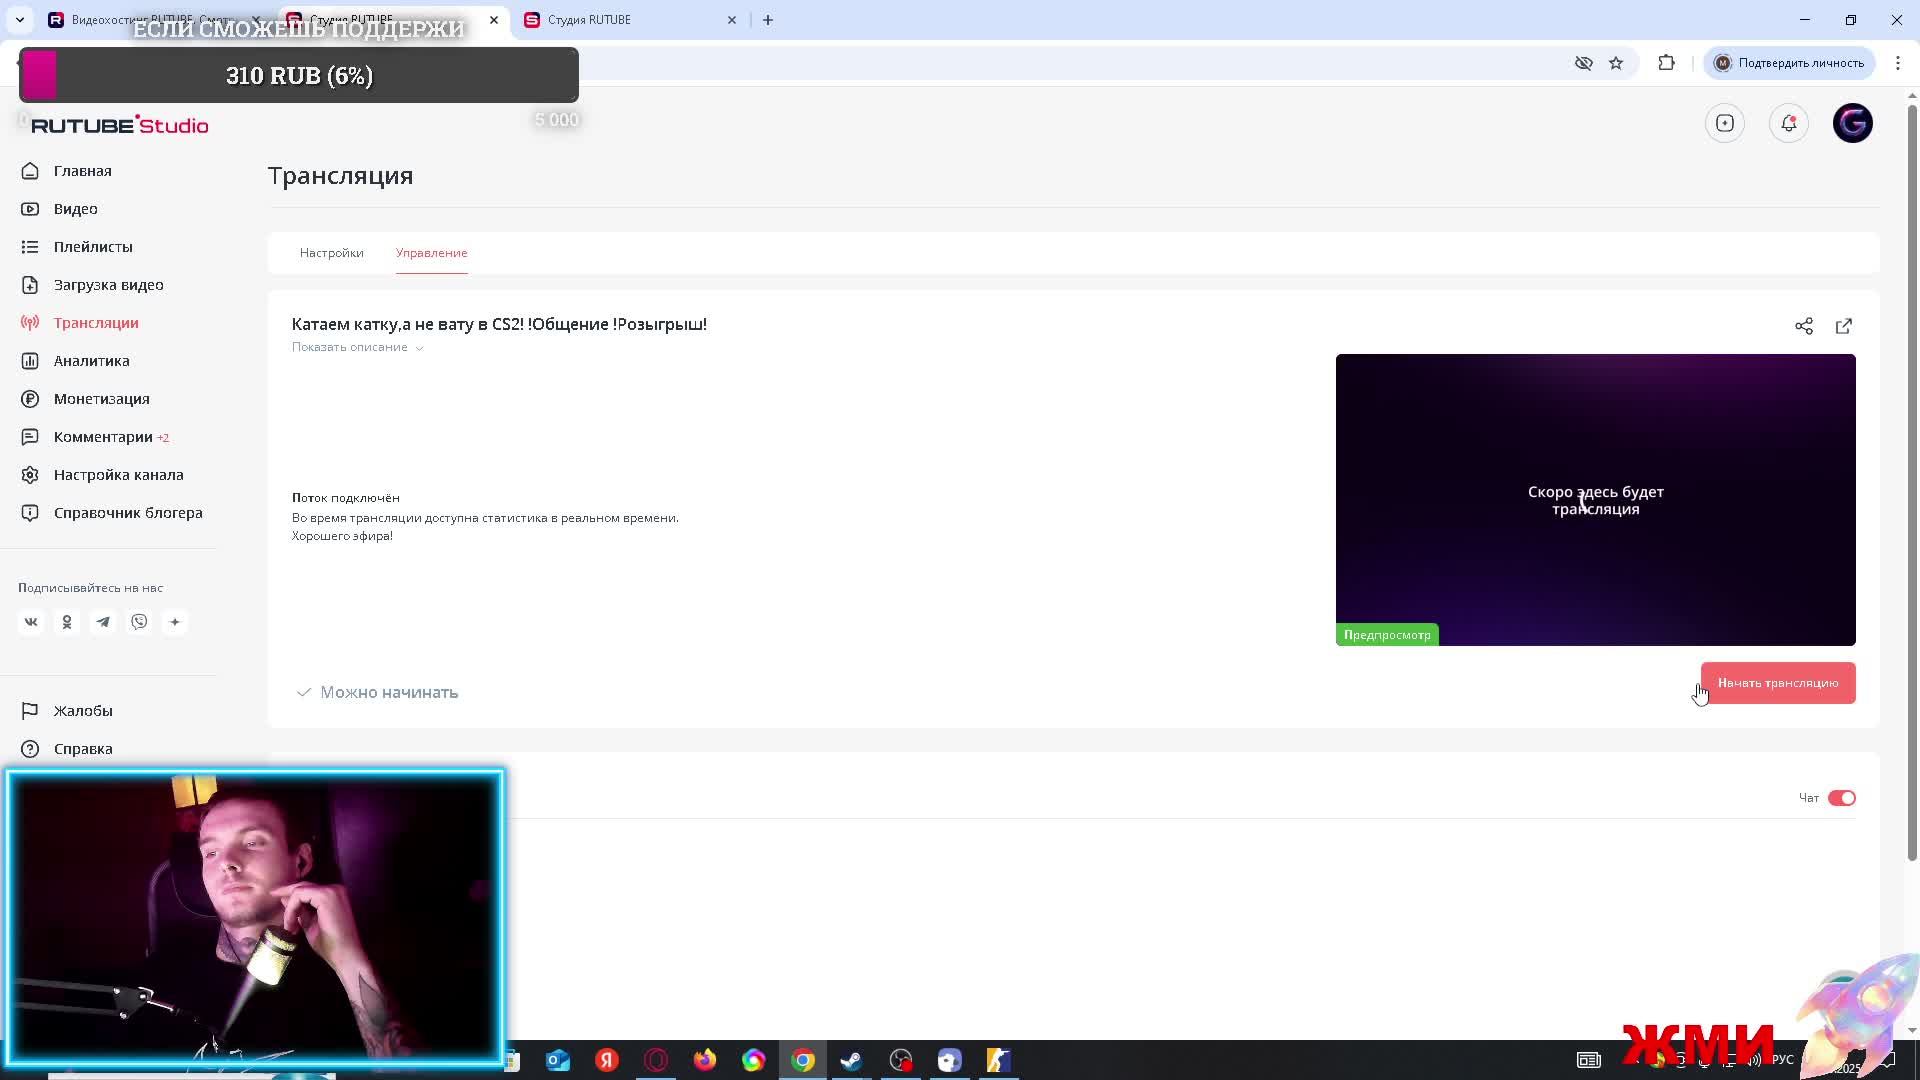Click the stream preview player

pos(1595,499)
